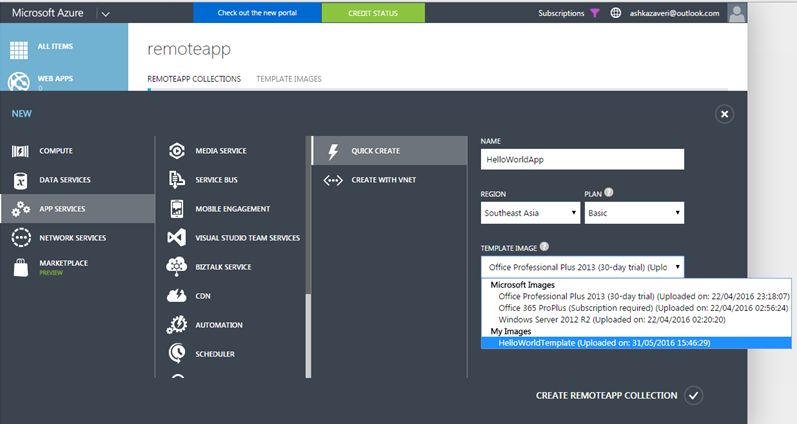
Task: Click the Subscriptions filter funnel icon
Action: point(595,13)
